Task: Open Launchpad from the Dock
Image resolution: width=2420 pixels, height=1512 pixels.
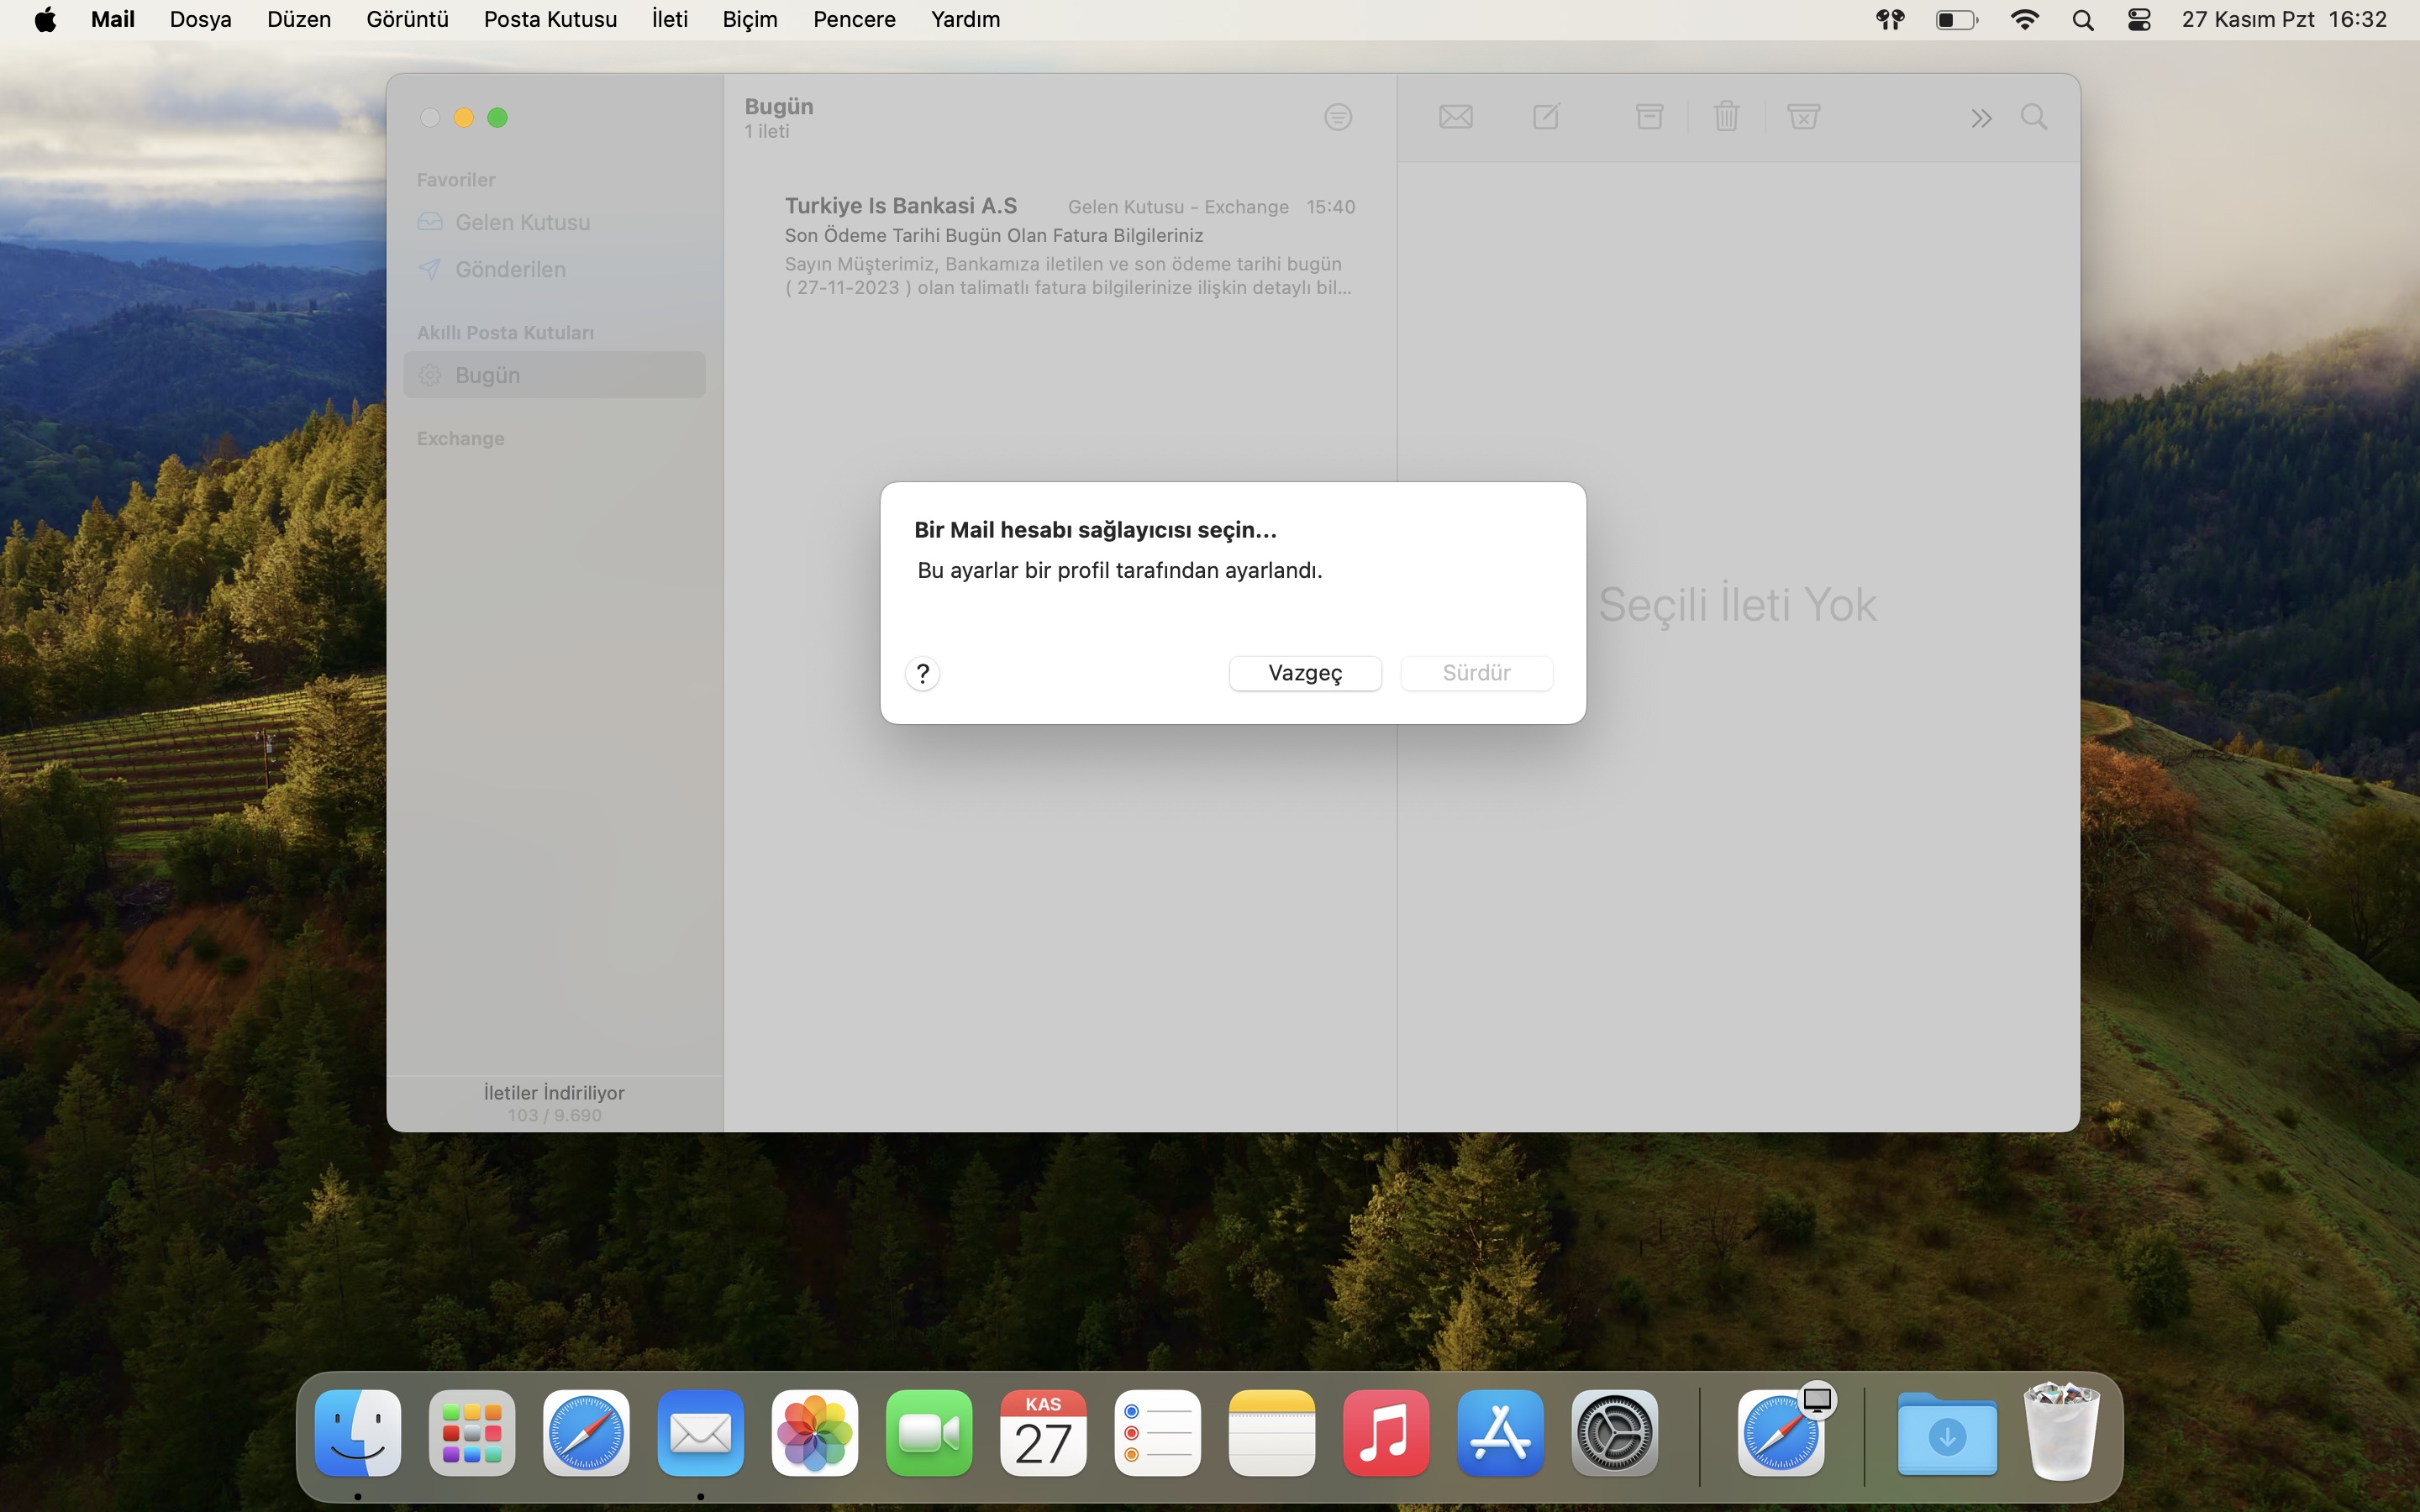Action: point(472,1433)
